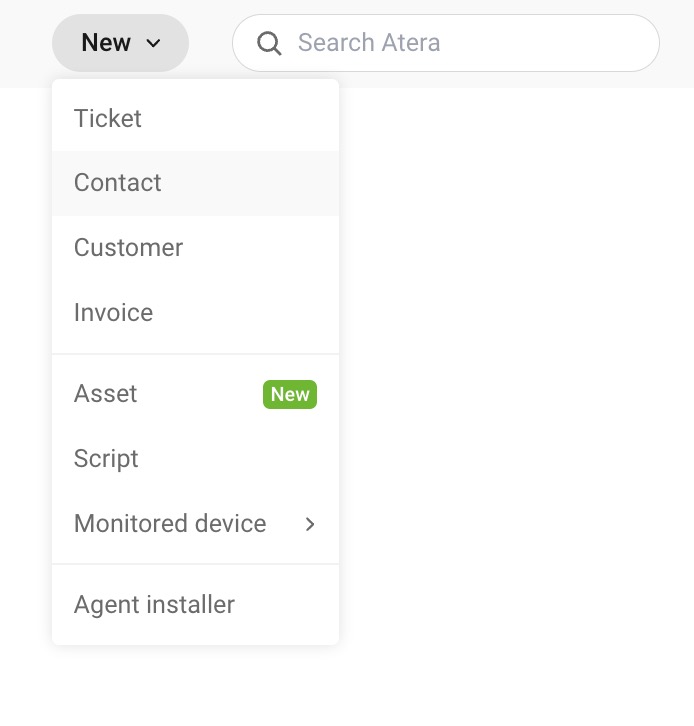Click the Asset label text
694x726 pixels.
[x=106, y=394]
